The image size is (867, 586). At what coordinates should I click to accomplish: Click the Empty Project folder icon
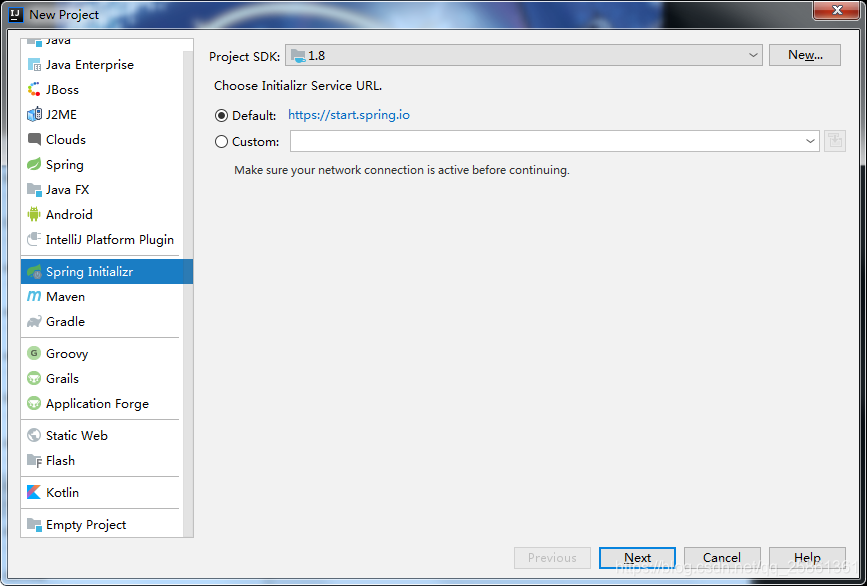coord(34,524)
